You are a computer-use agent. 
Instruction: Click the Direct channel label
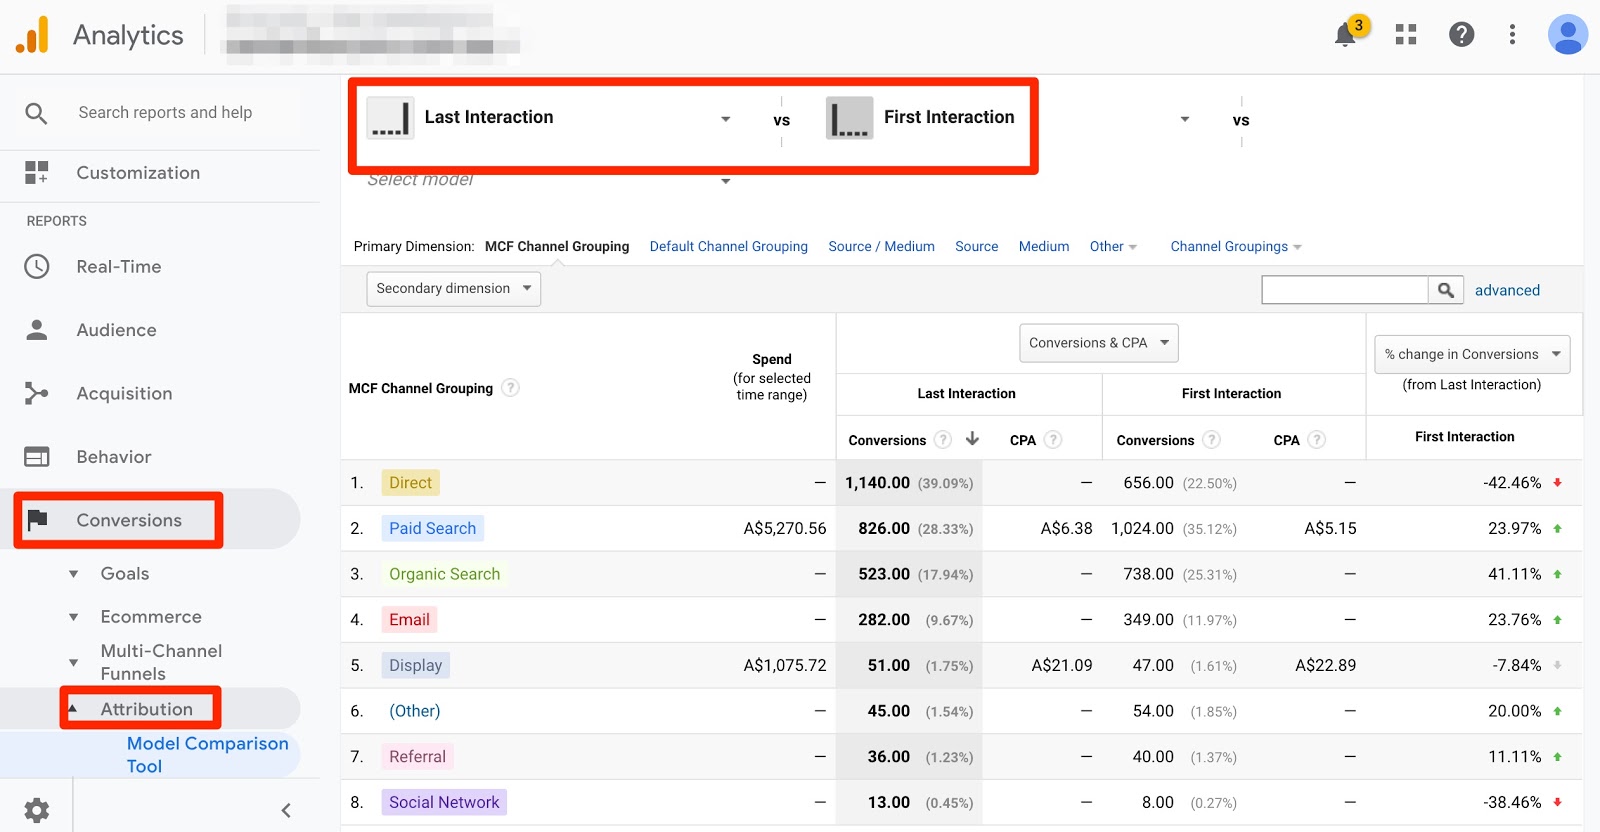tap(410, 483)
